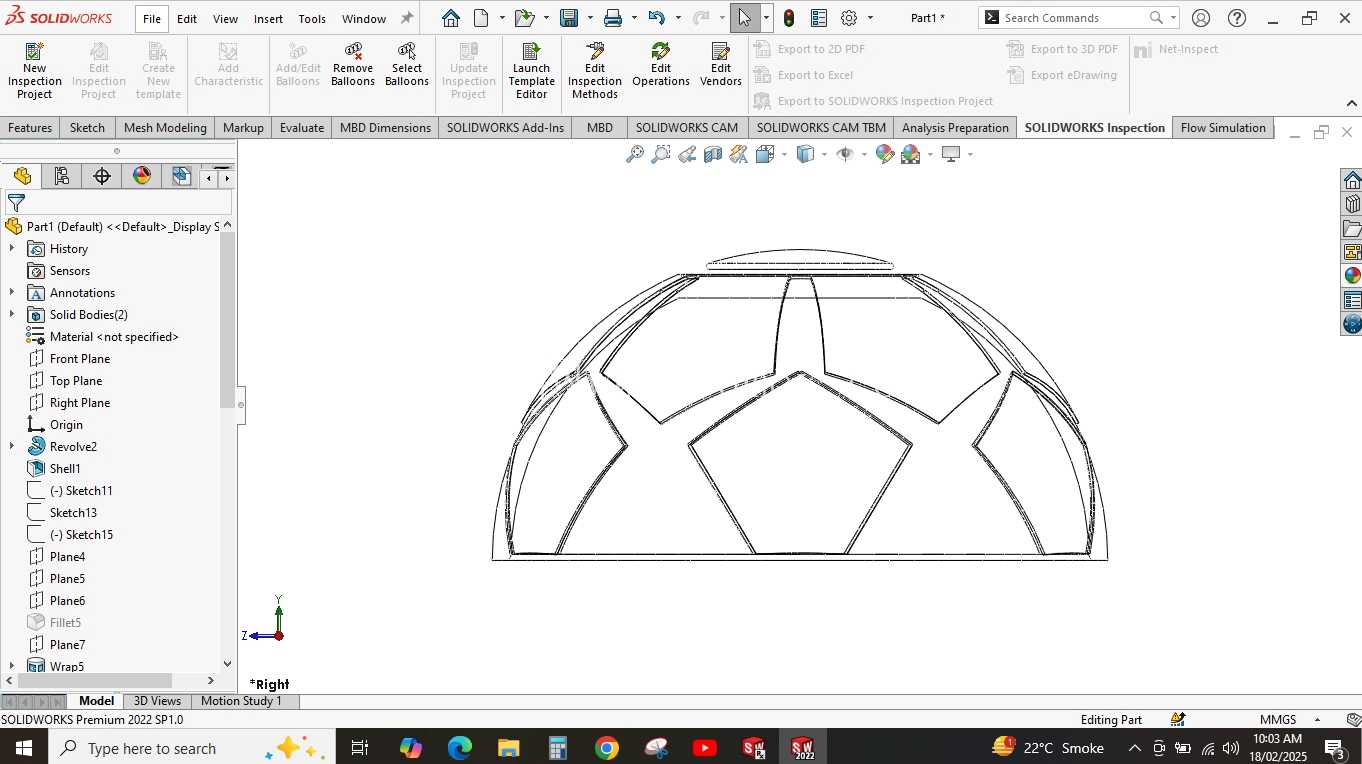
Task: Open the Section View tool
Action: (713, 154)
